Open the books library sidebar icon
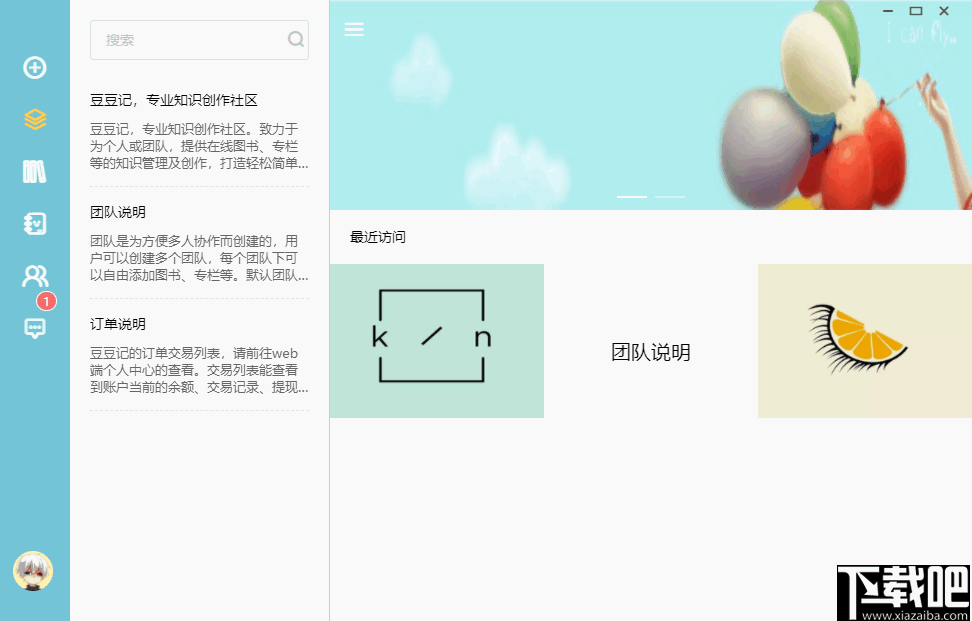The height and width of the screenshot is (621, 972). (35, 172)
